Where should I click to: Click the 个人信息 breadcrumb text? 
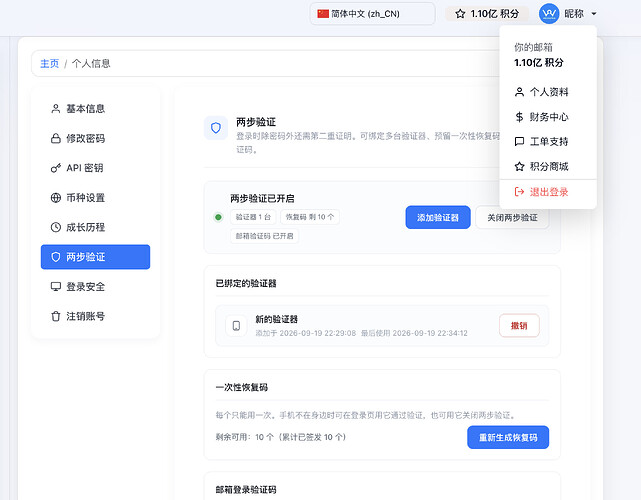[91, 63]
